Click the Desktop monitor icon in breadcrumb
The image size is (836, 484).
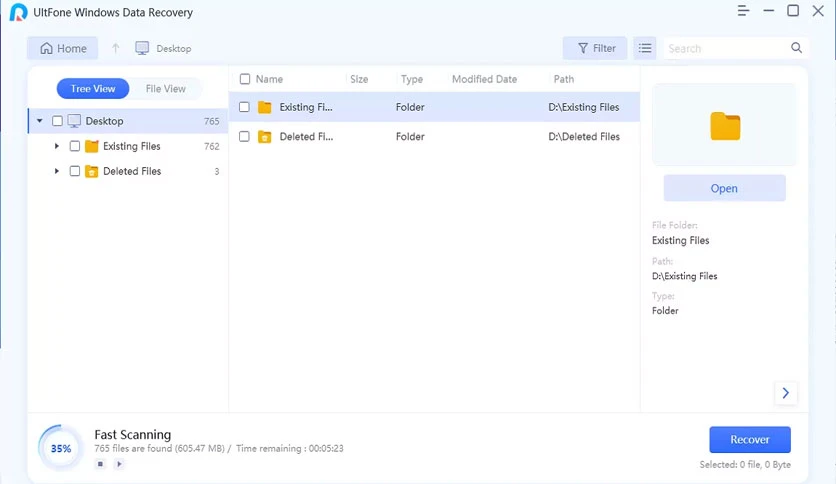[x=142, y=49]
